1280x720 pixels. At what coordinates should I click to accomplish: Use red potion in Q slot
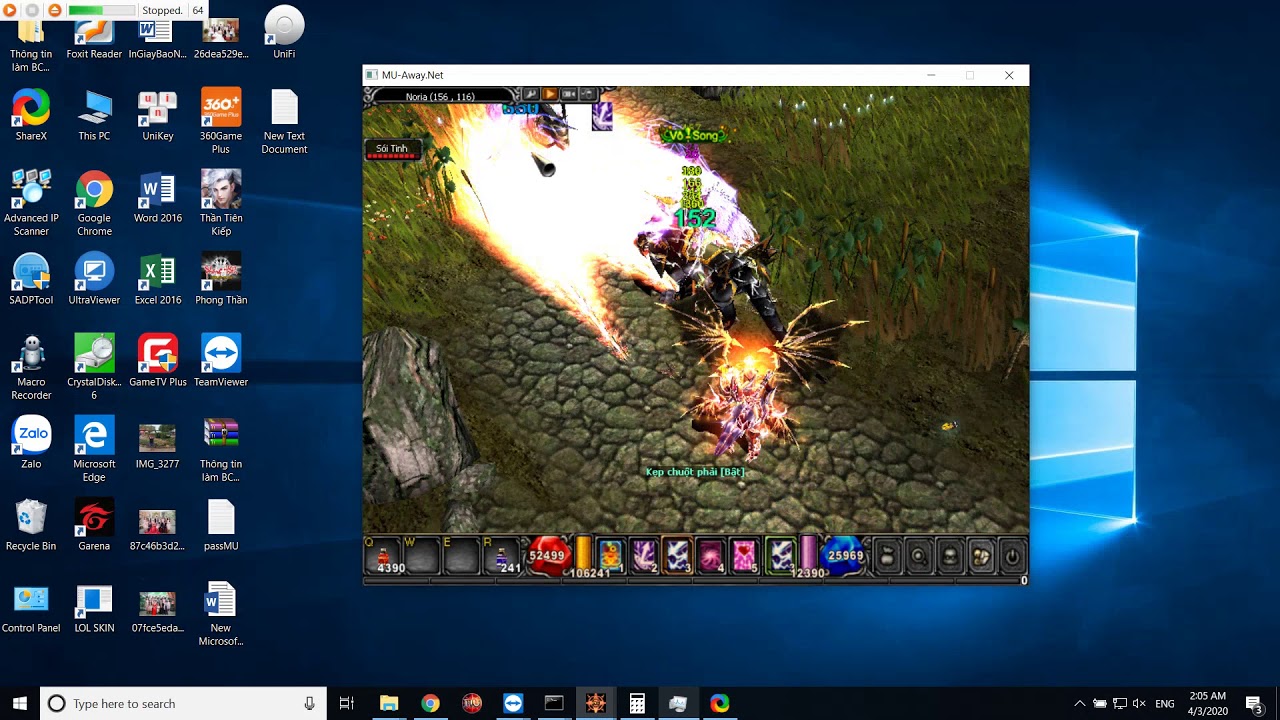click(x=383, y=557)
